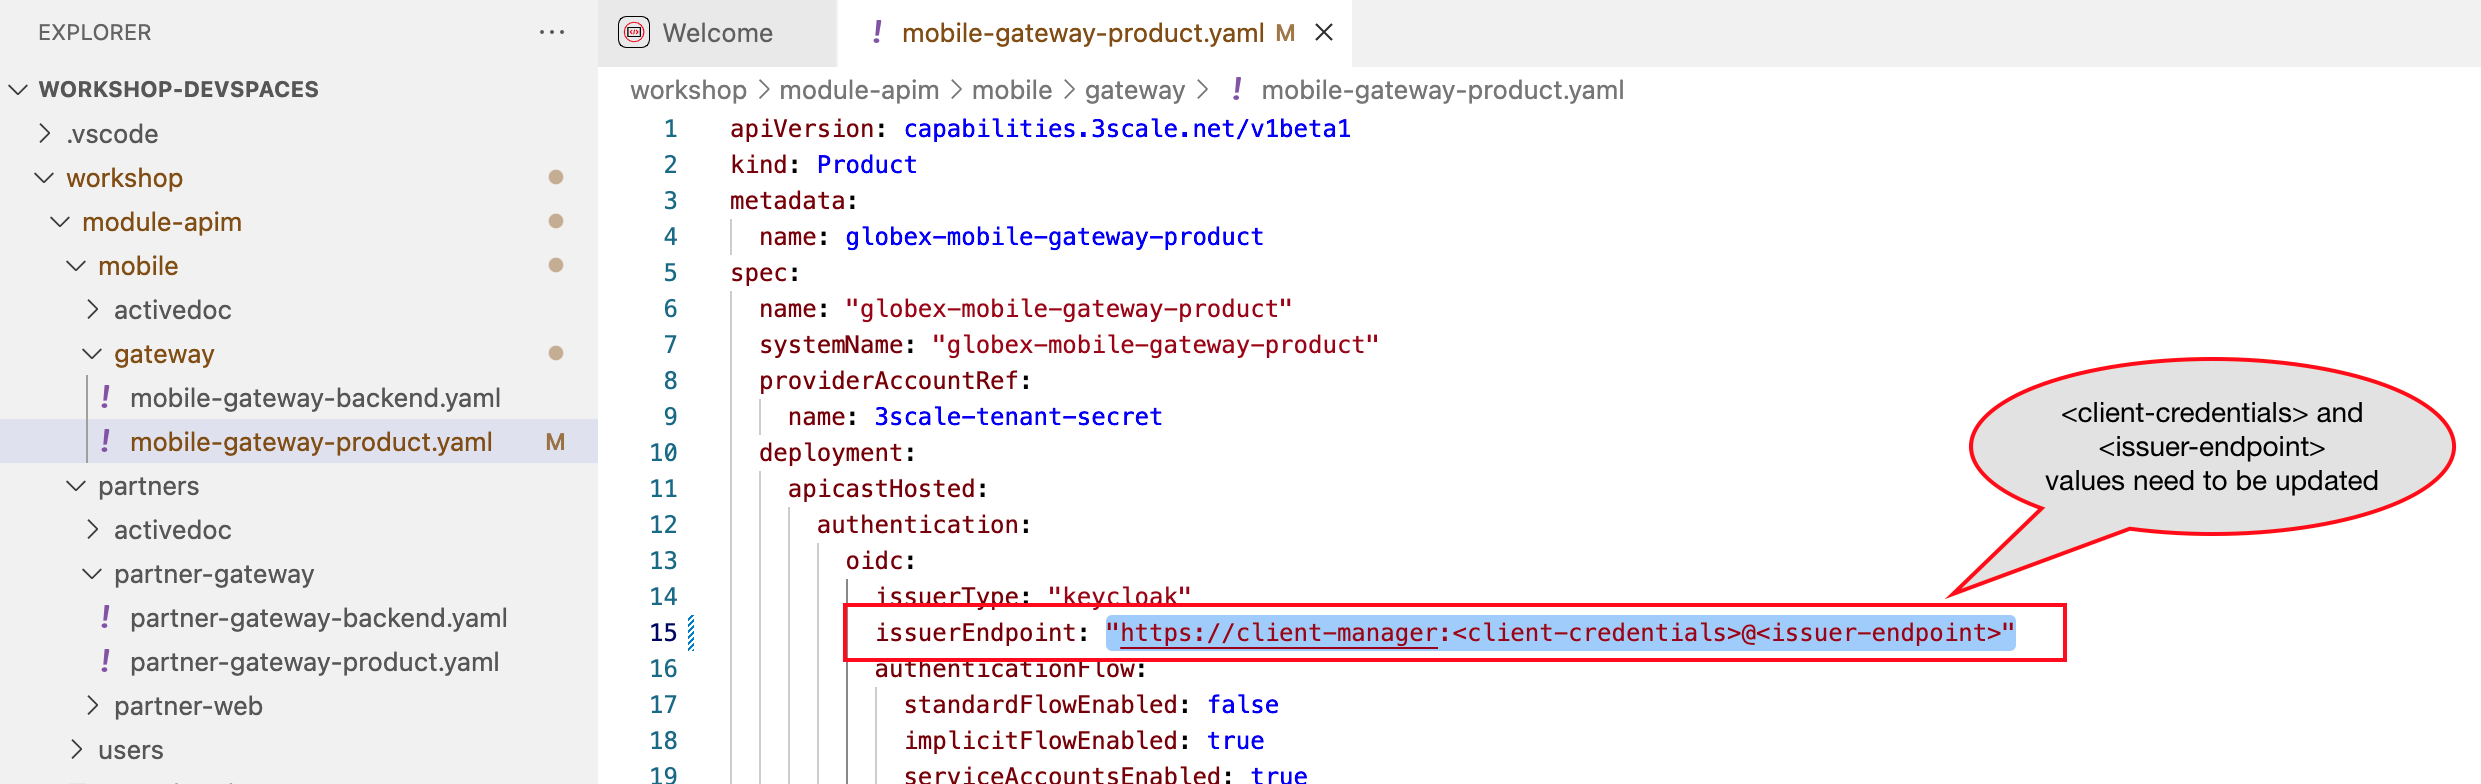
Task: Click 'providerAccountRef' key
Action: pos(888,380)
